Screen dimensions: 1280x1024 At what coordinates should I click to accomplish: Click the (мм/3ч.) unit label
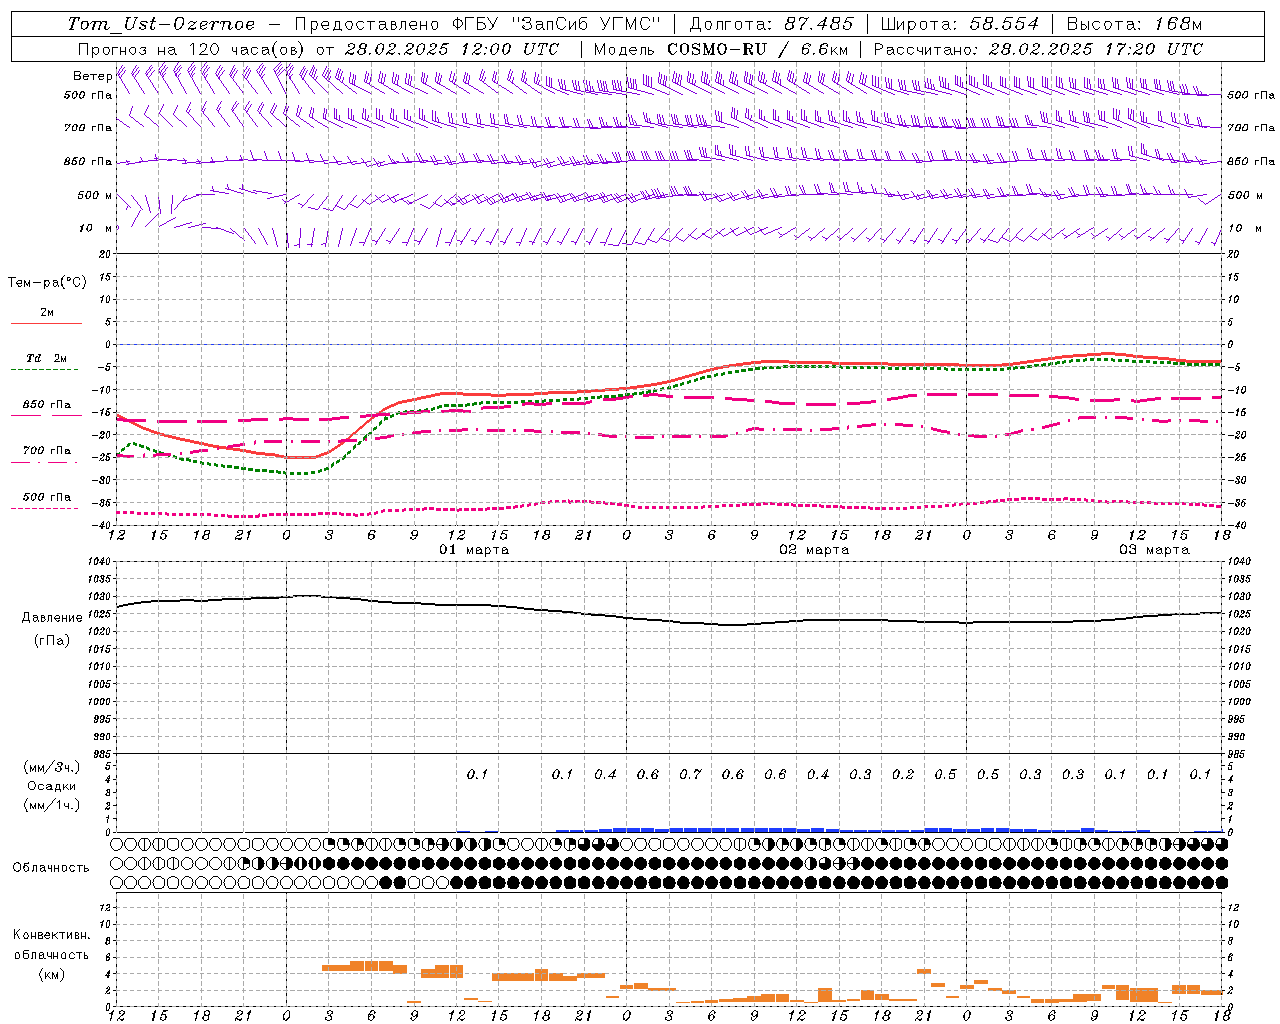pyautogui.click(x=52, y=767)
